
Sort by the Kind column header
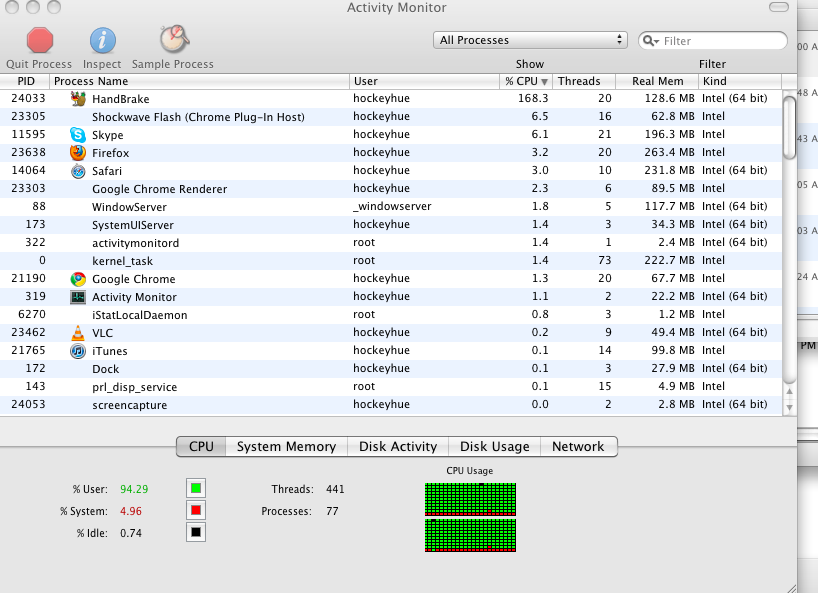coord(740,81)
